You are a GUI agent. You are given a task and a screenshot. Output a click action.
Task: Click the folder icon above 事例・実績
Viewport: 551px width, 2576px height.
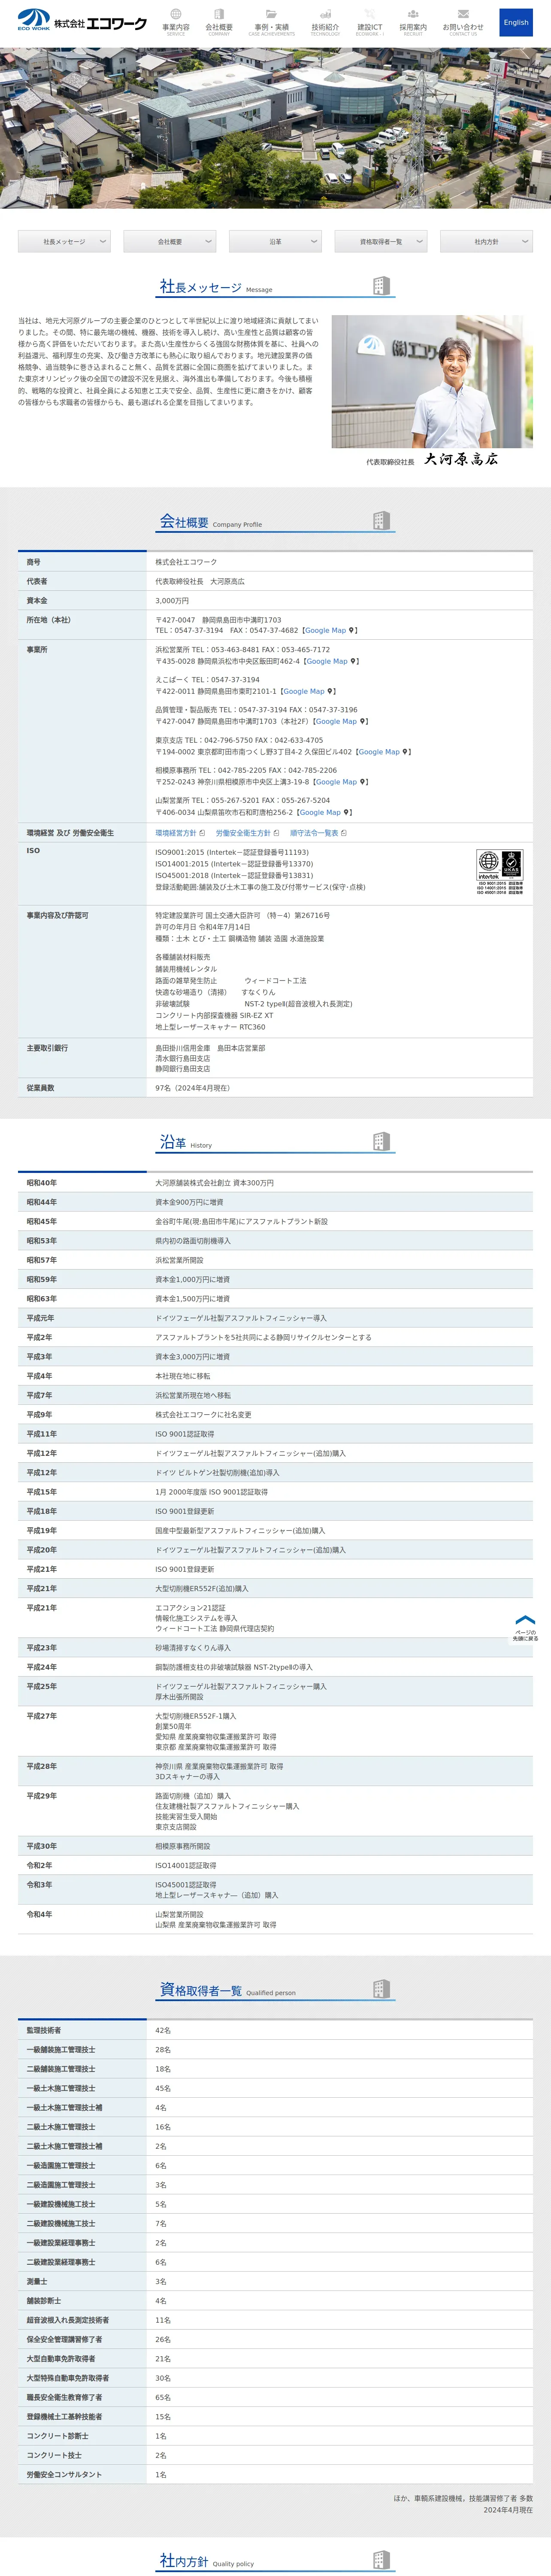(x=271, y=14)
